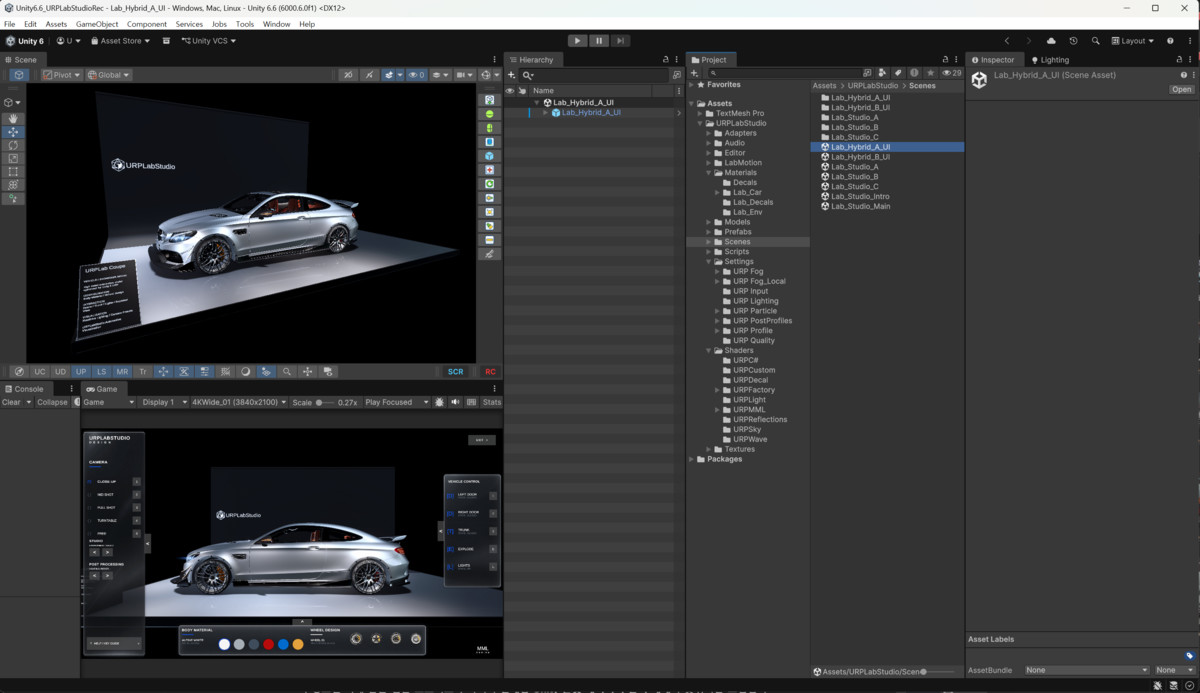1200x693 pixels.
Task: Click Project search-by-type icon
Action: [881, 73]
